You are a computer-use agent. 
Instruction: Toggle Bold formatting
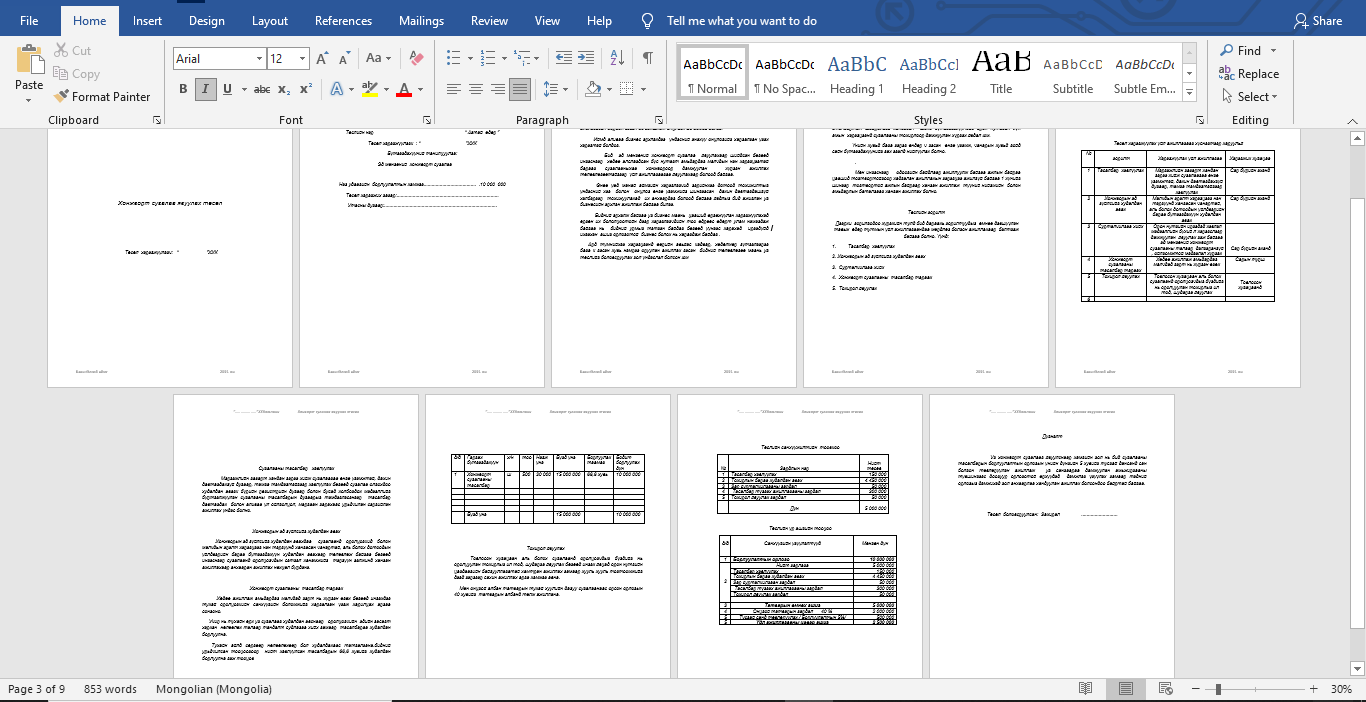(183, 89)
